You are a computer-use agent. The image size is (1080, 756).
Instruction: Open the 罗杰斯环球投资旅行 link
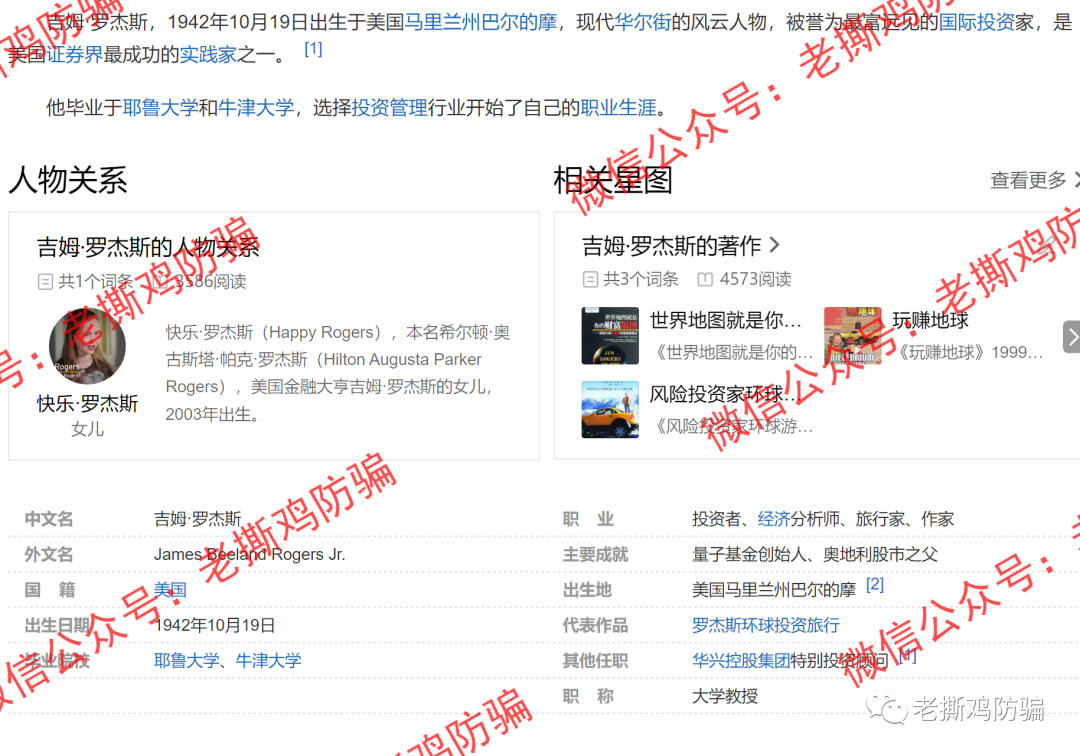coord(766,625)
